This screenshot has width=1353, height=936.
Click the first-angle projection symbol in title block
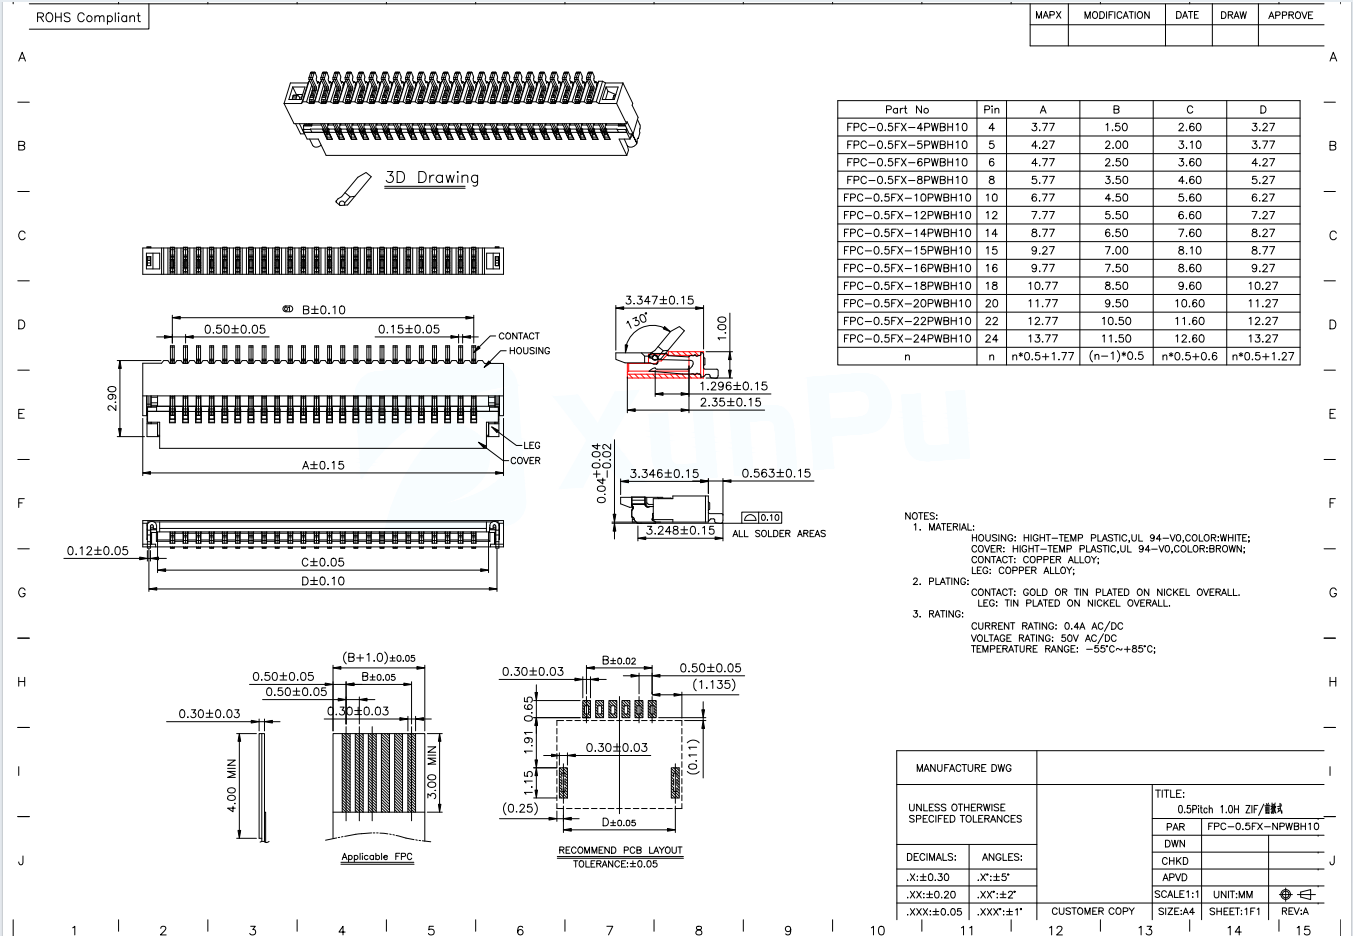point(1295,894)
